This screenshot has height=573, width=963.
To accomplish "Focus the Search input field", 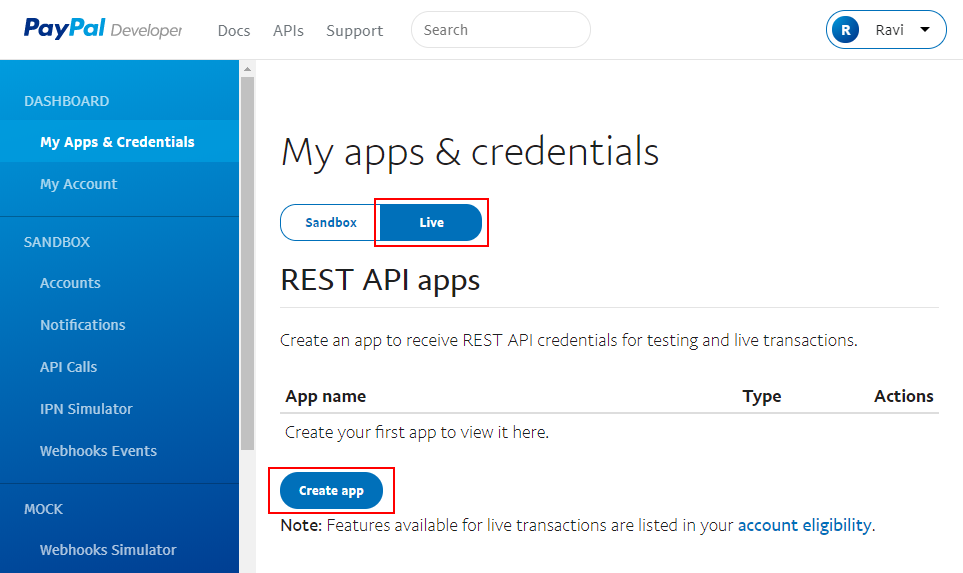I will click(501, 29).
